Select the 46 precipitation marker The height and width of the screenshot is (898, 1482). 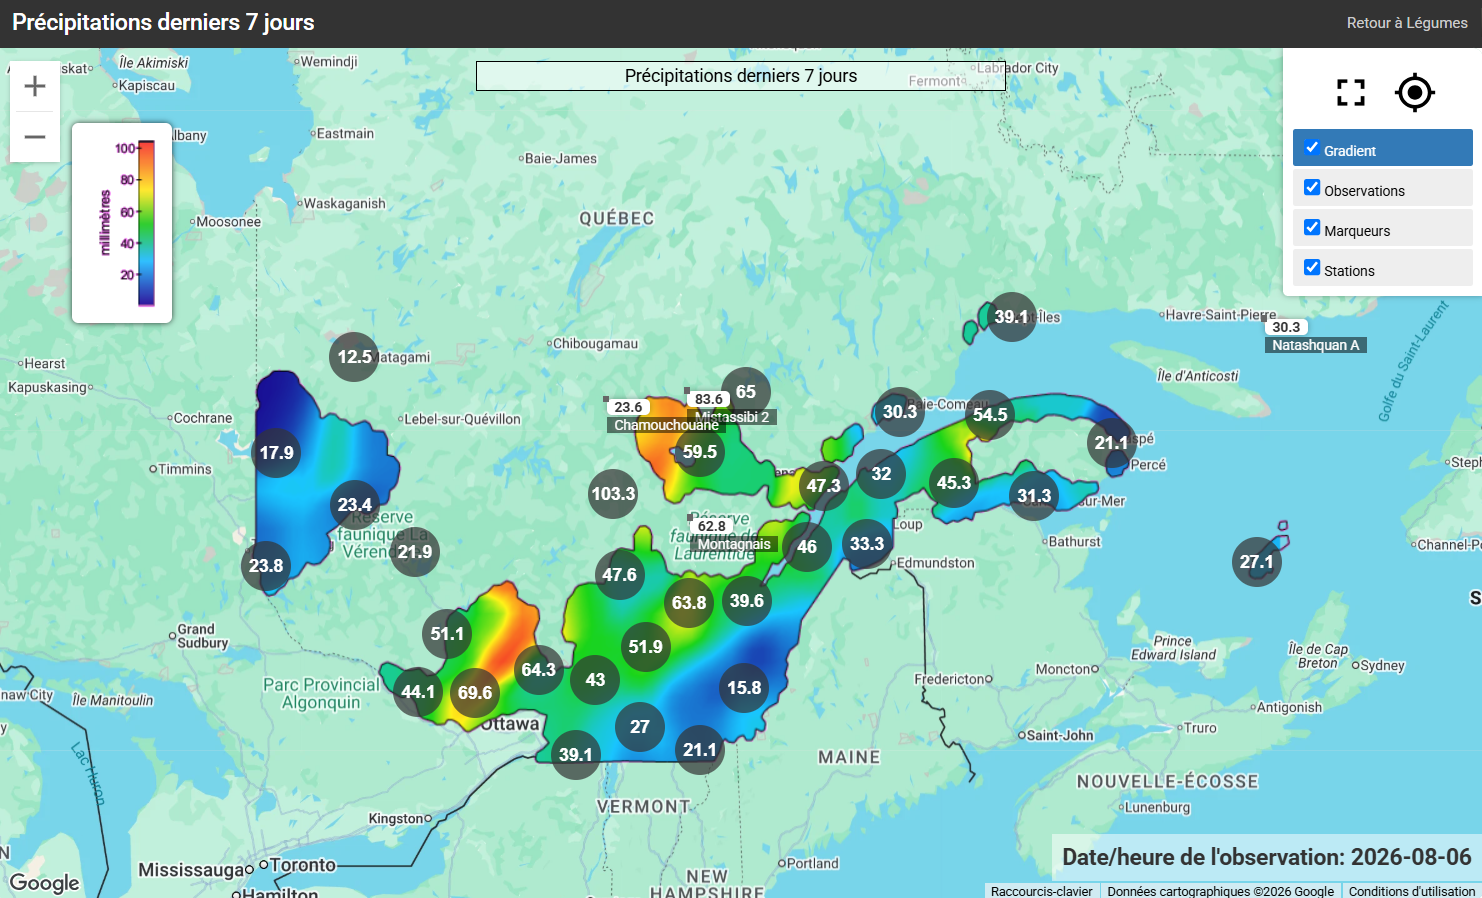pyautogui.click(x=807, y=547)
